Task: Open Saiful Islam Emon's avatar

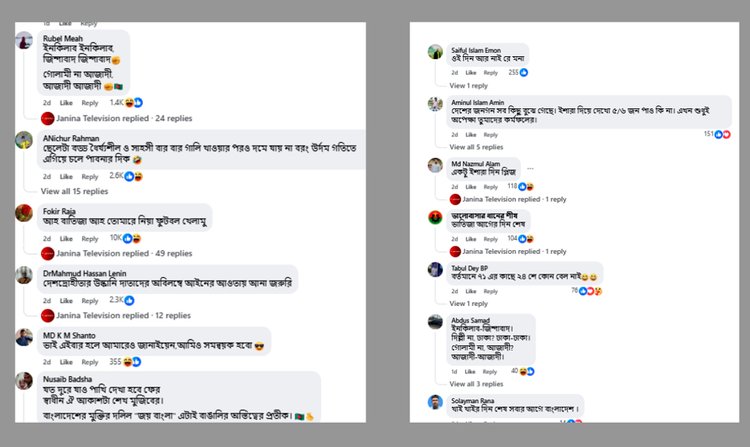Action: click(435, 51)
